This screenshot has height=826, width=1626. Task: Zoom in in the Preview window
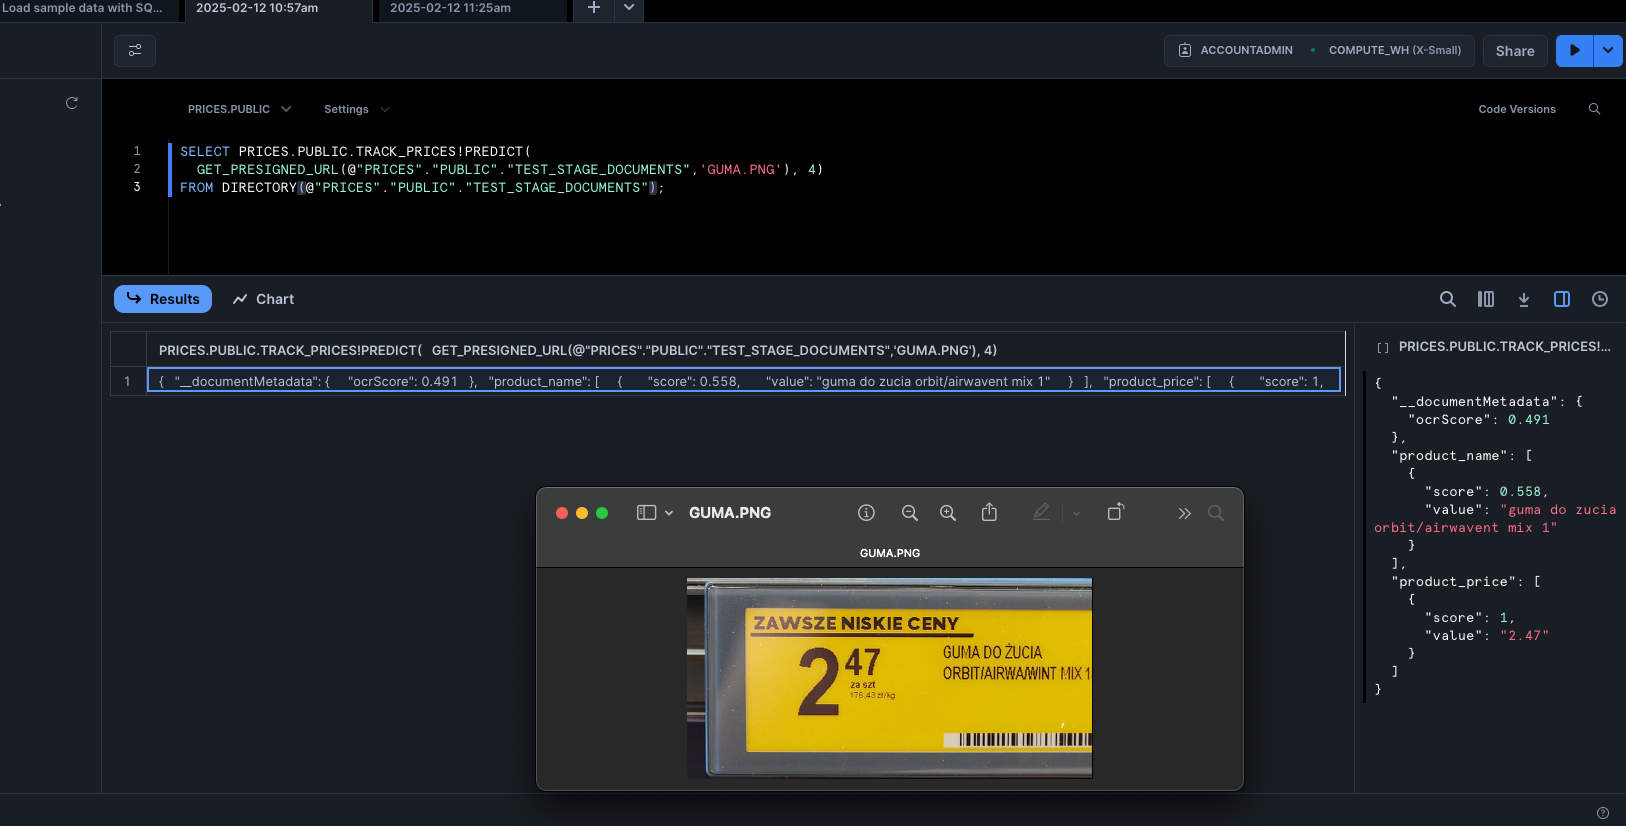[x=948, y=513]
